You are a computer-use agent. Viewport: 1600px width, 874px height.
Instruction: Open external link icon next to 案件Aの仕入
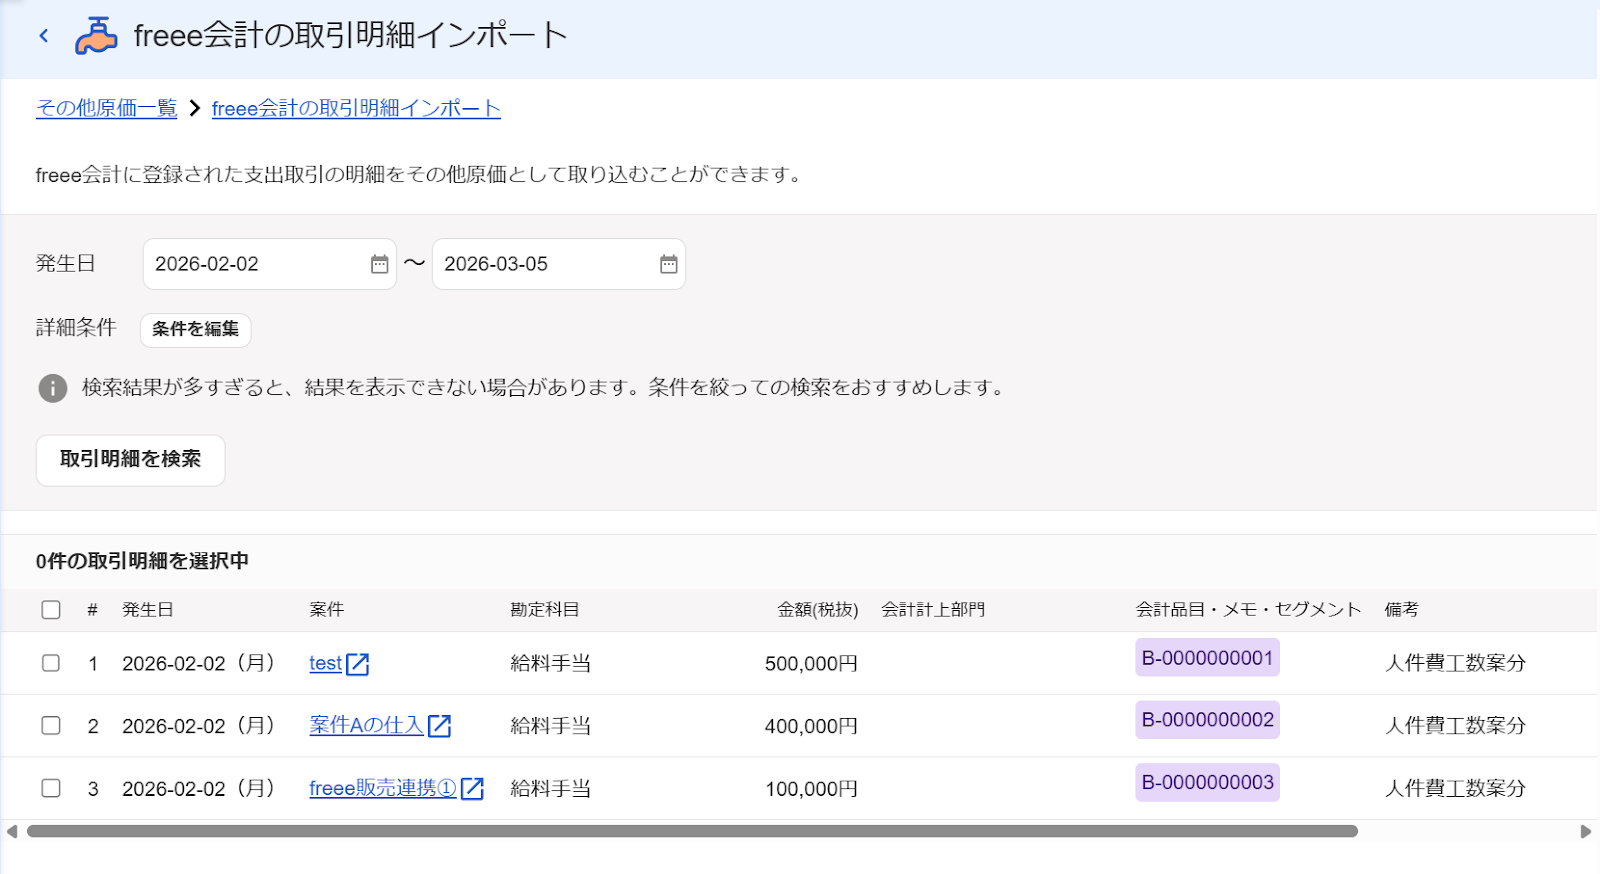[x=440, y=726]
